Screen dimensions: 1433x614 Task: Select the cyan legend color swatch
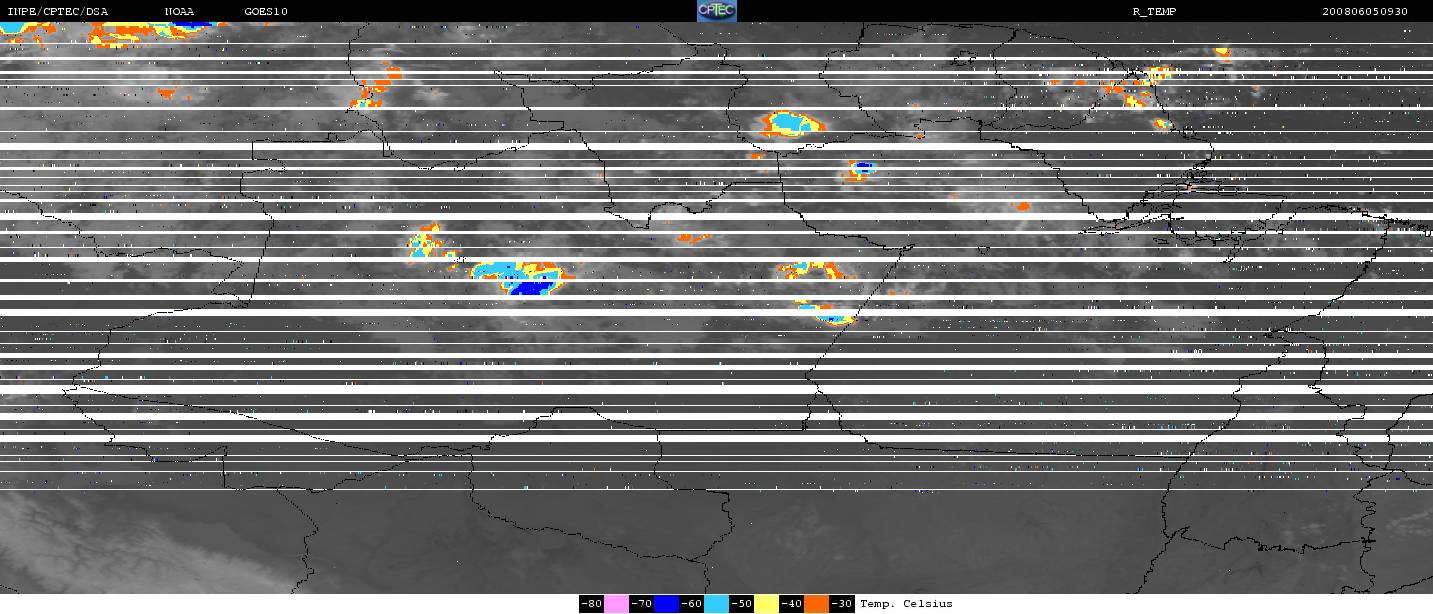tap(716, 604)
